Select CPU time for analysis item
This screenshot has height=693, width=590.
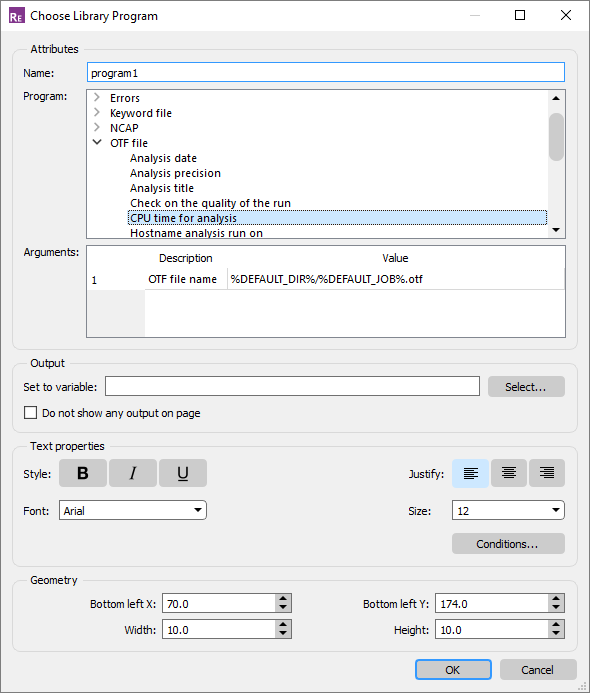338,218
